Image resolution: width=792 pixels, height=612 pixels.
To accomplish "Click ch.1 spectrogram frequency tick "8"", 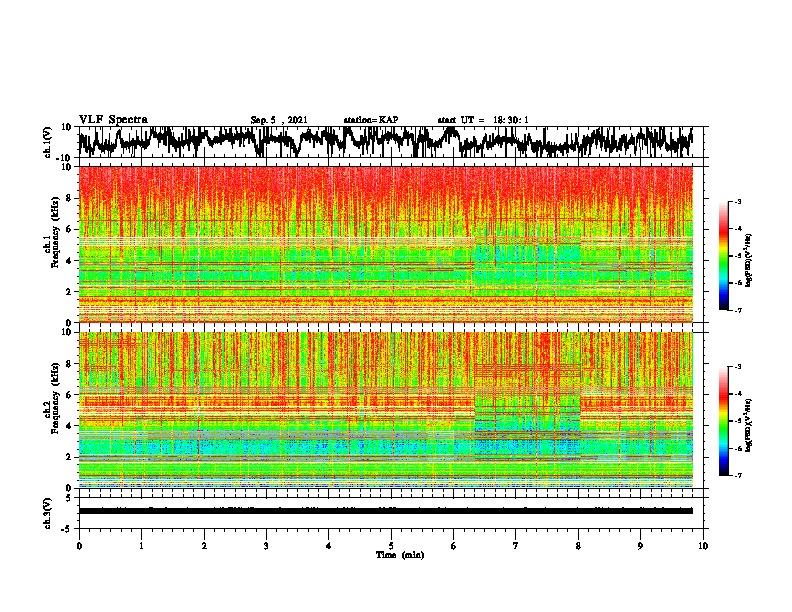I will (70, 198).
